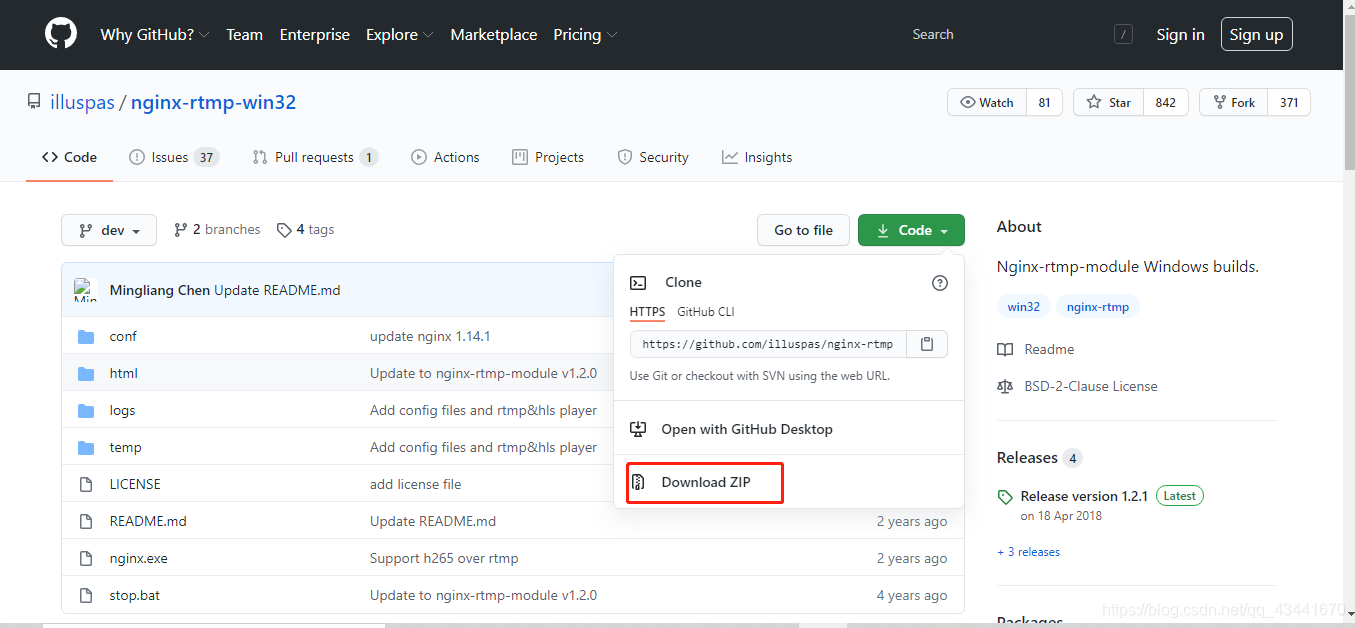The image size is (1355, 628).
Task: Open the GitHub home logo
Action: pos(61,34)
